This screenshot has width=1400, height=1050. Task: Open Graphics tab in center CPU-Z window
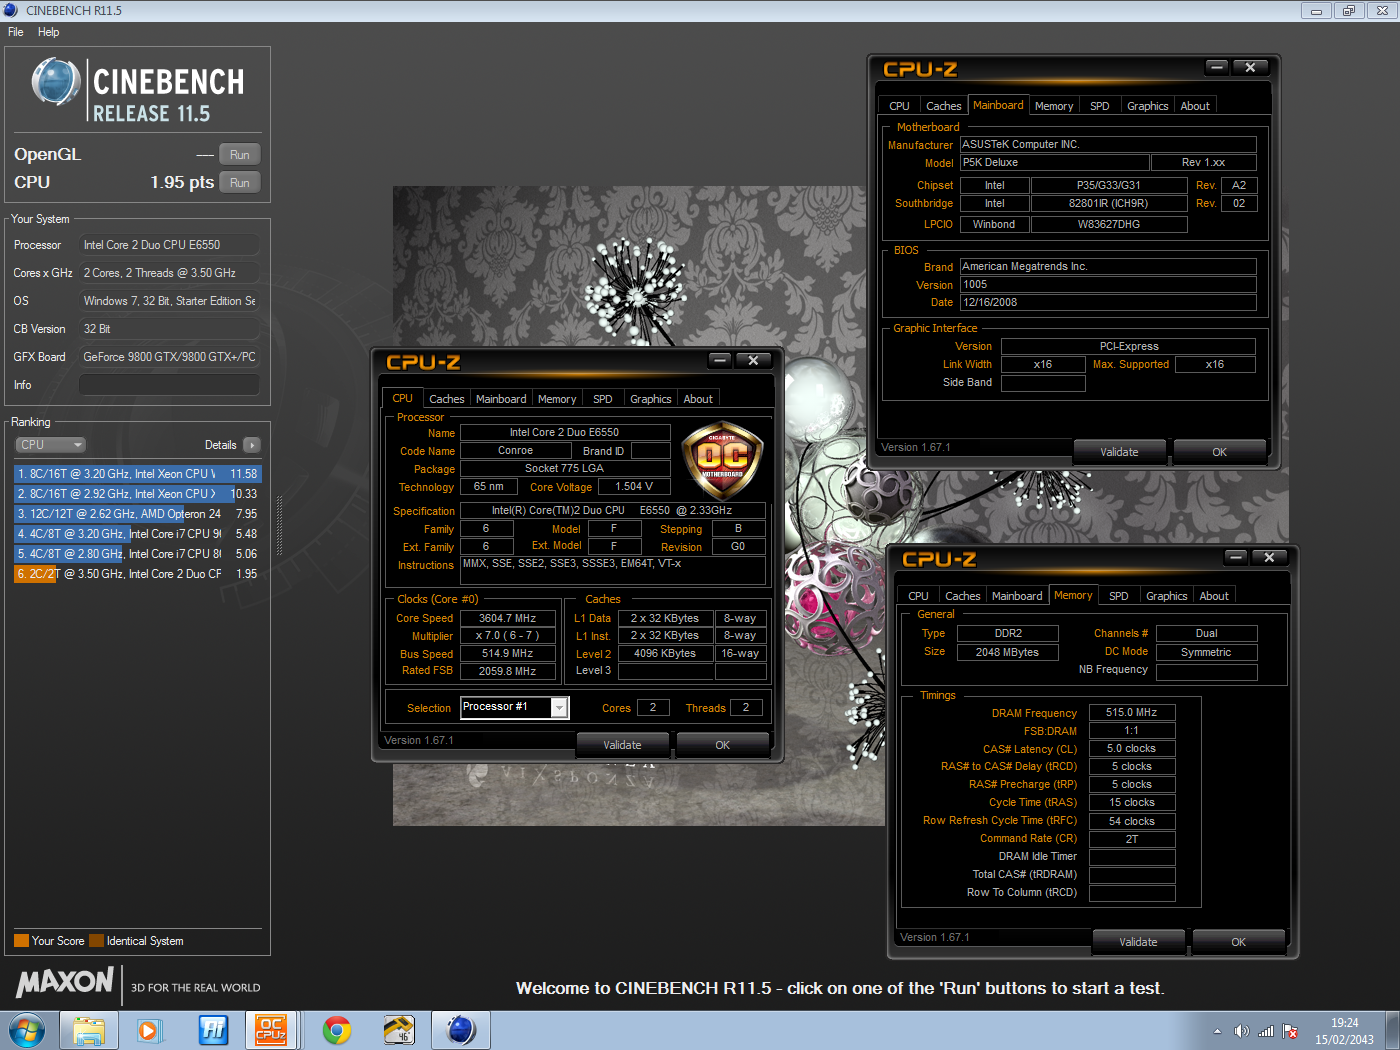coord(651,399)
